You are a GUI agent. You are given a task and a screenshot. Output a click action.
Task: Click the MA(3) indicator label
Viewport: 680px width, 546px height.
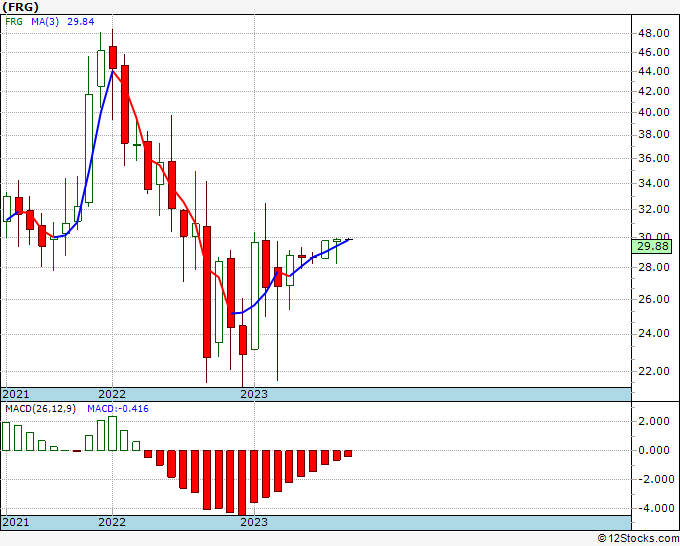pyautogui.click(x=45, y=22)
